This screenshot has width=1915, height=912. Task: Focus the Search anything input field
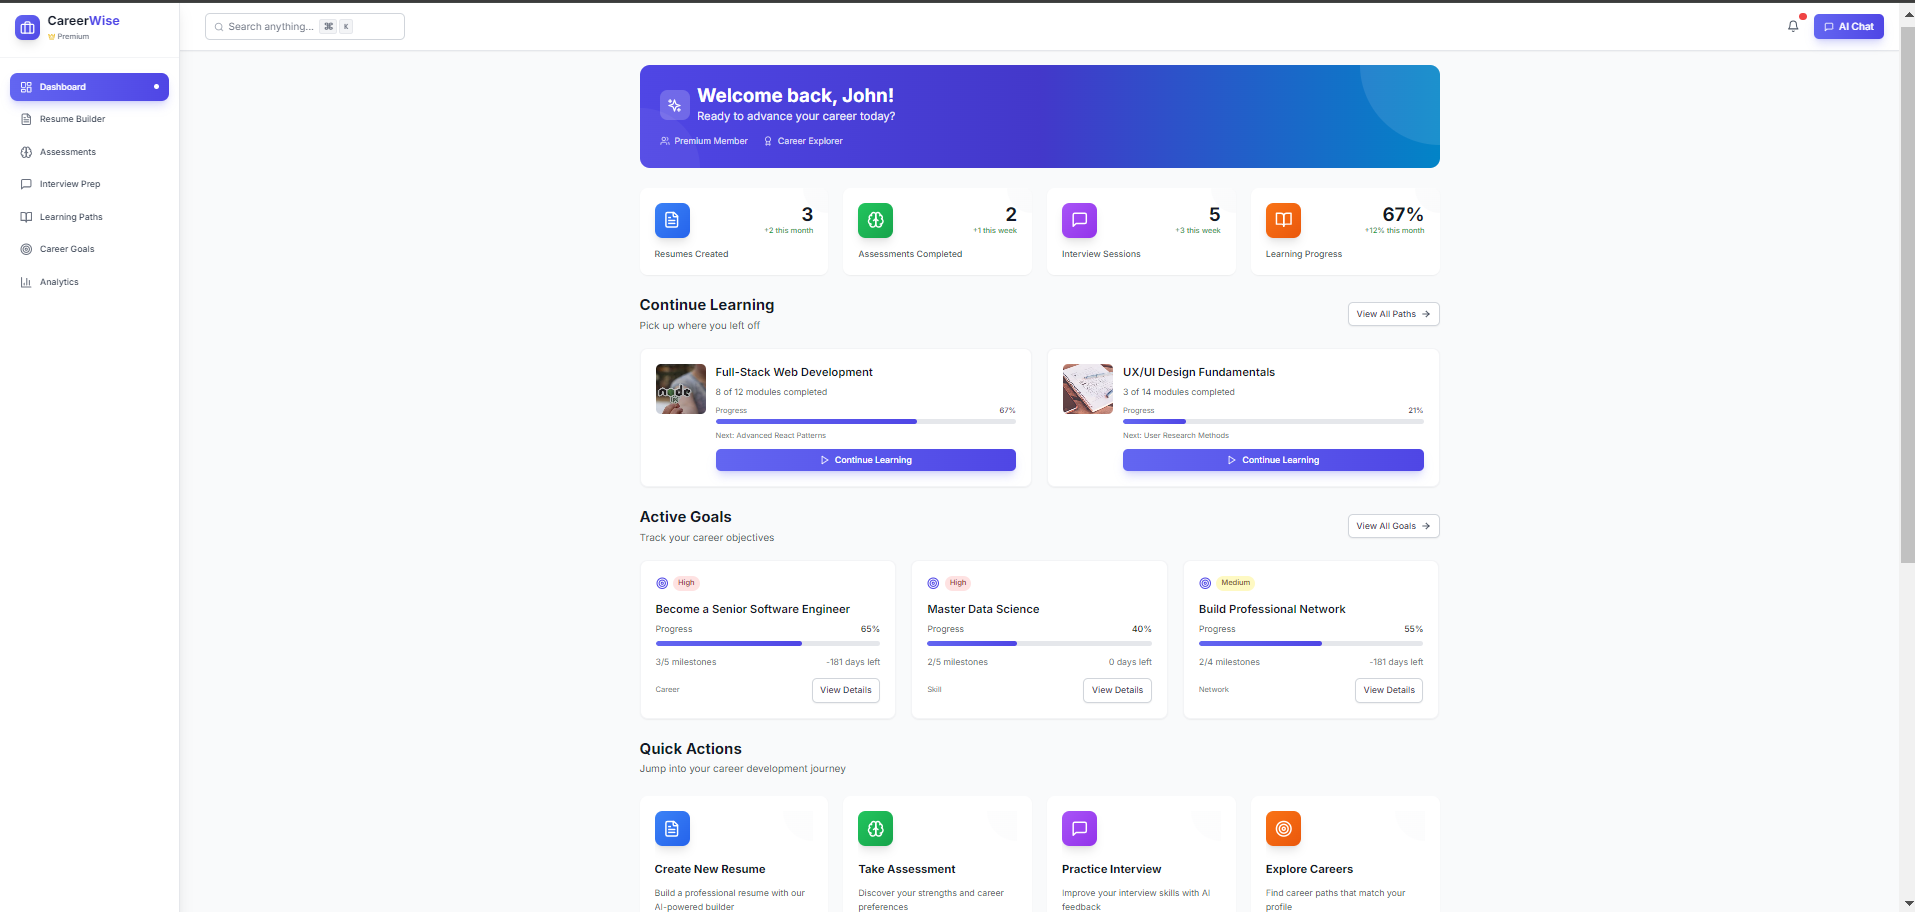point(305,27)
